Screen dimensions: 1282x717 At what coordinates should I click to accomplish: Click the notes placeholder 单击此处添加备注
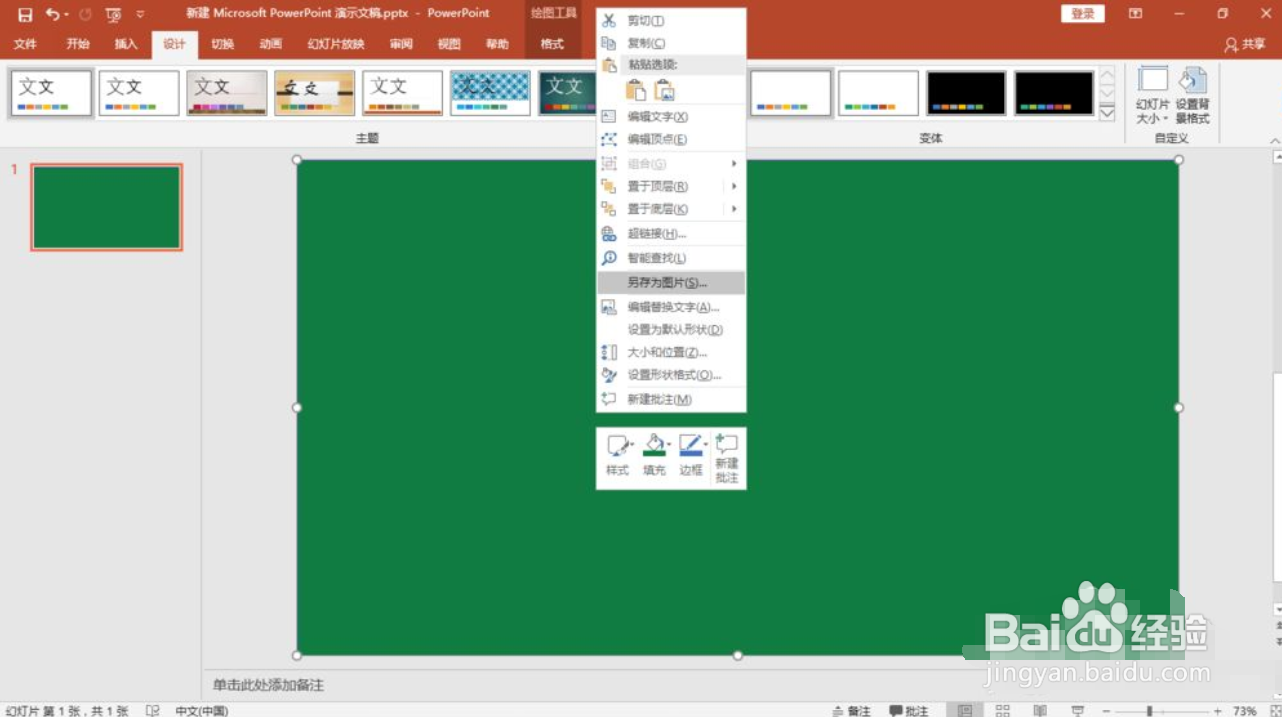268,685
